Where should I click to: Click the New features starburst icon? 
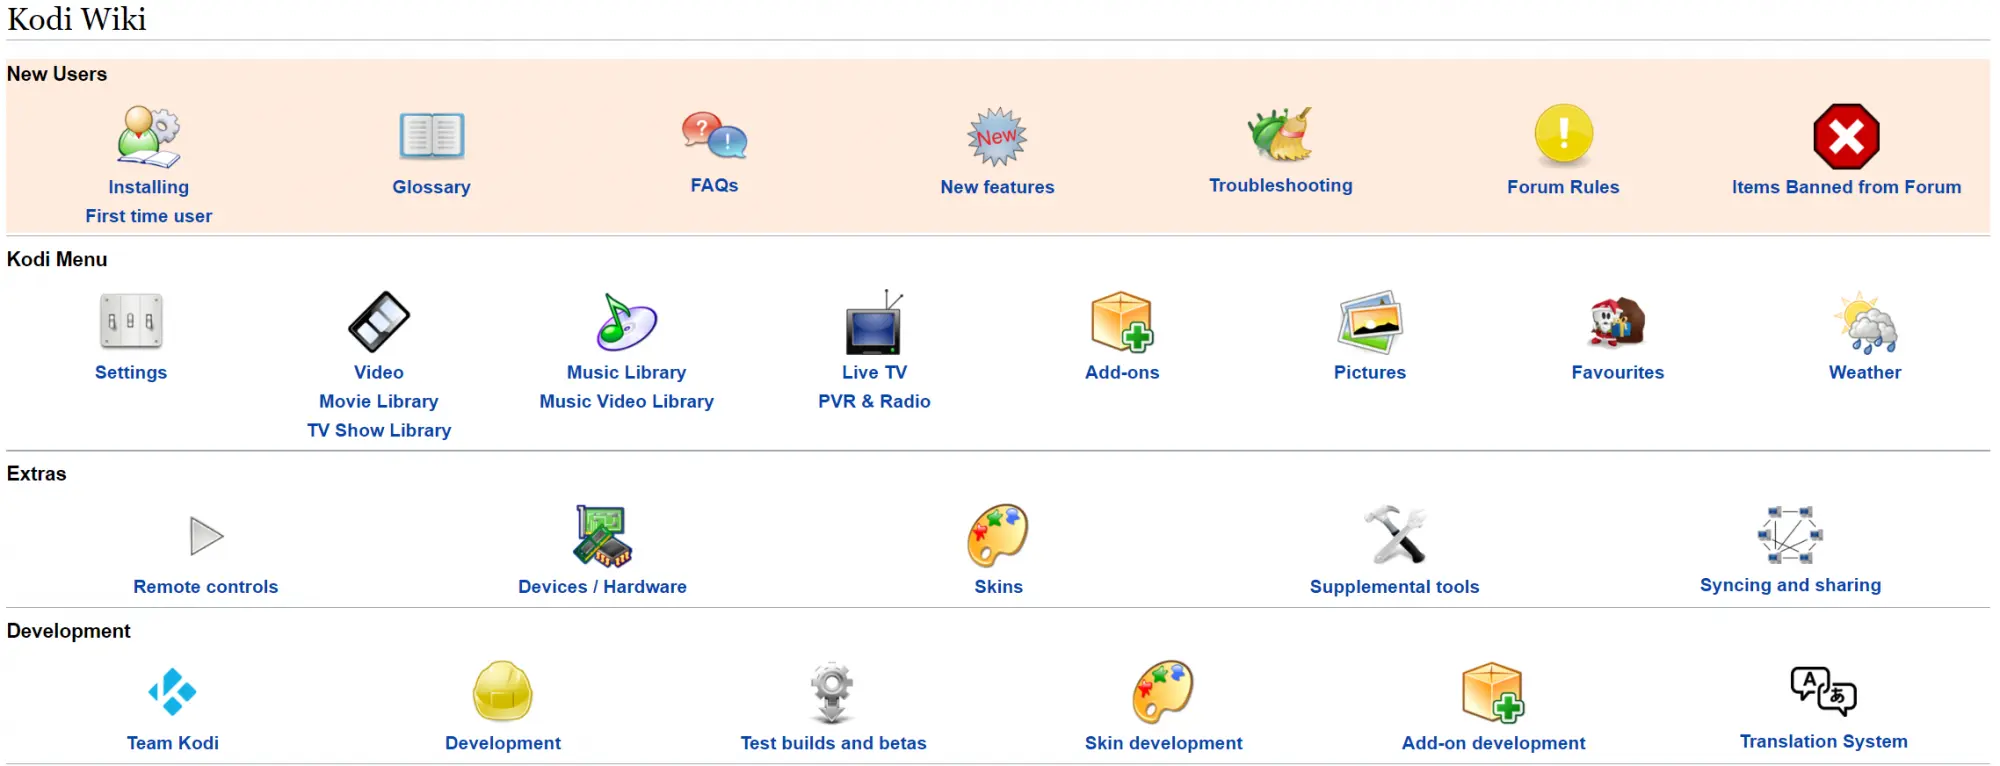pos(997,136)
